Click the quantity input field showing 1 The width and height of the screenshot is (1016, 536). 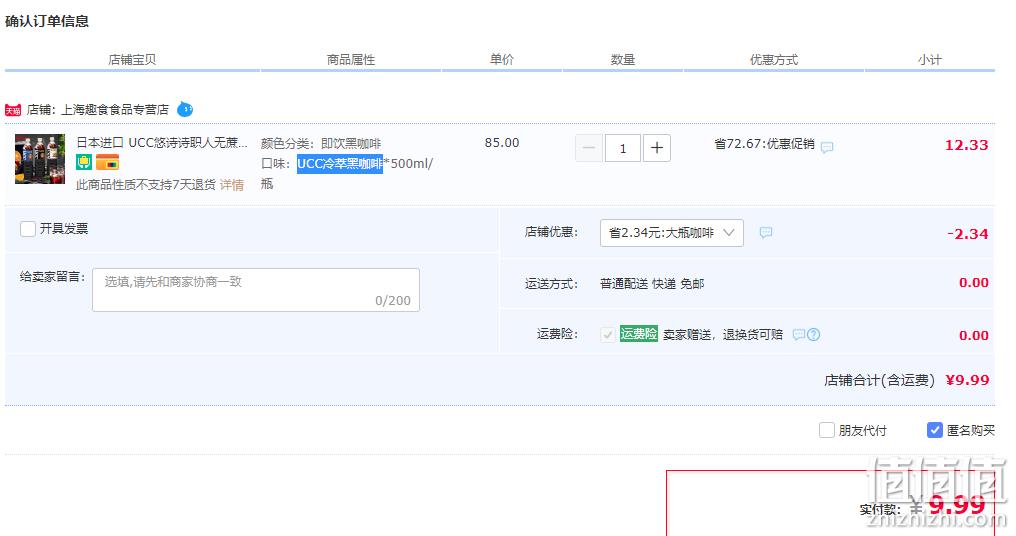(623, 148)
